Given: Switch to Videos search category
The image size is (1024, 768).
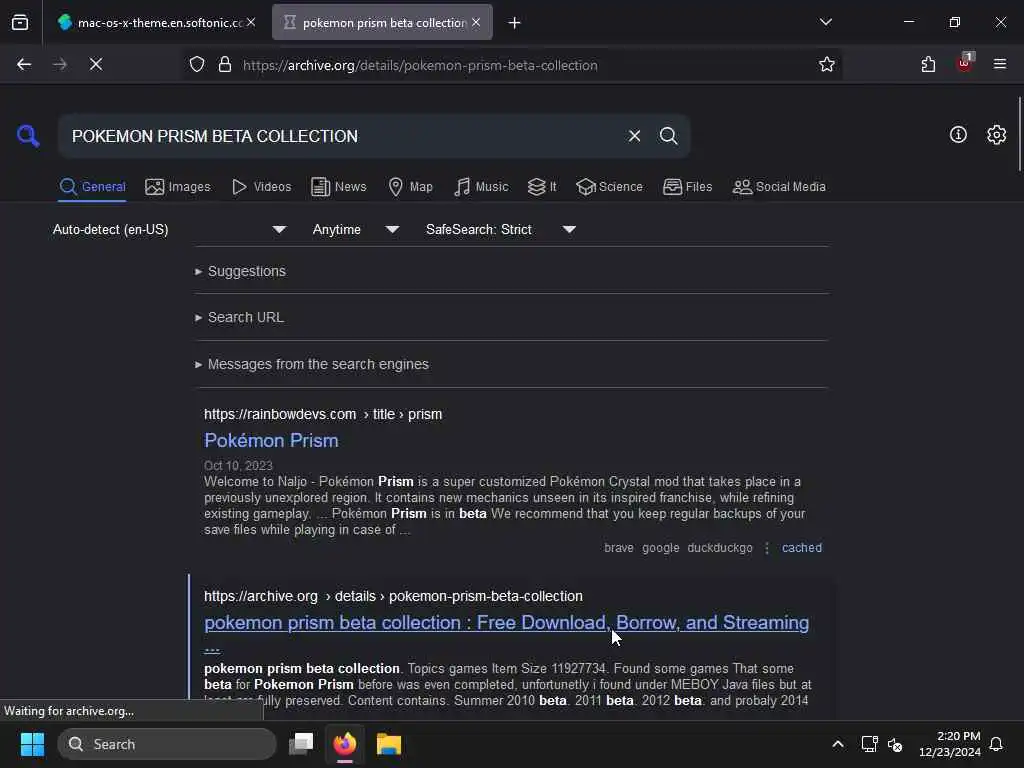Looking at the screenshot, I should [x=262, y=187].
